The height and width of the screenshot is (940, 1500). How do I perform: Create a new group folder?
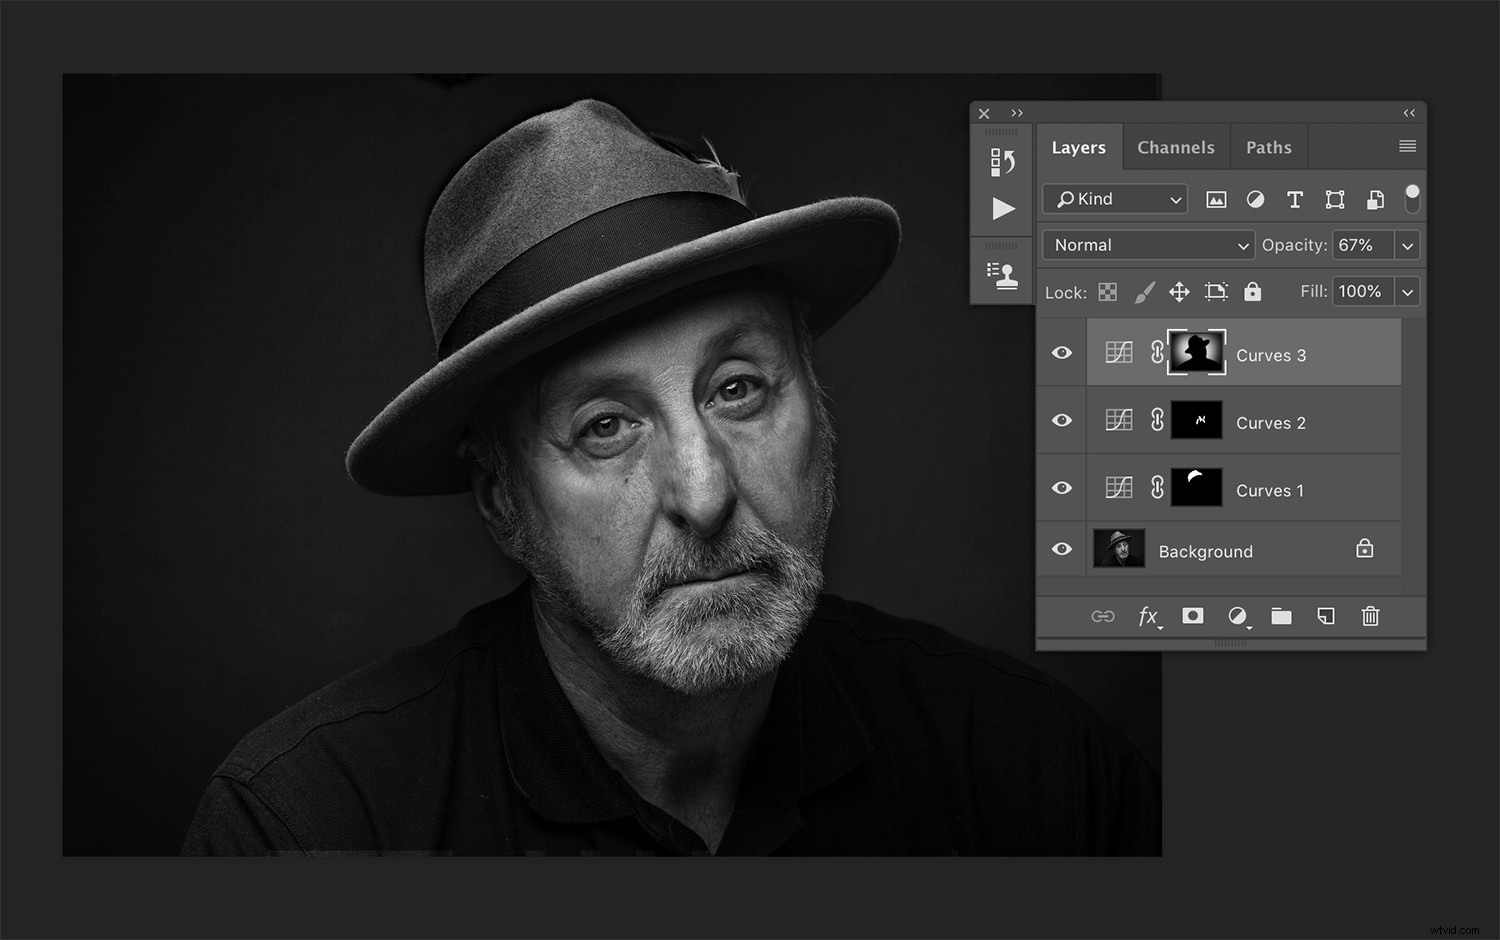click(1282, 616)
